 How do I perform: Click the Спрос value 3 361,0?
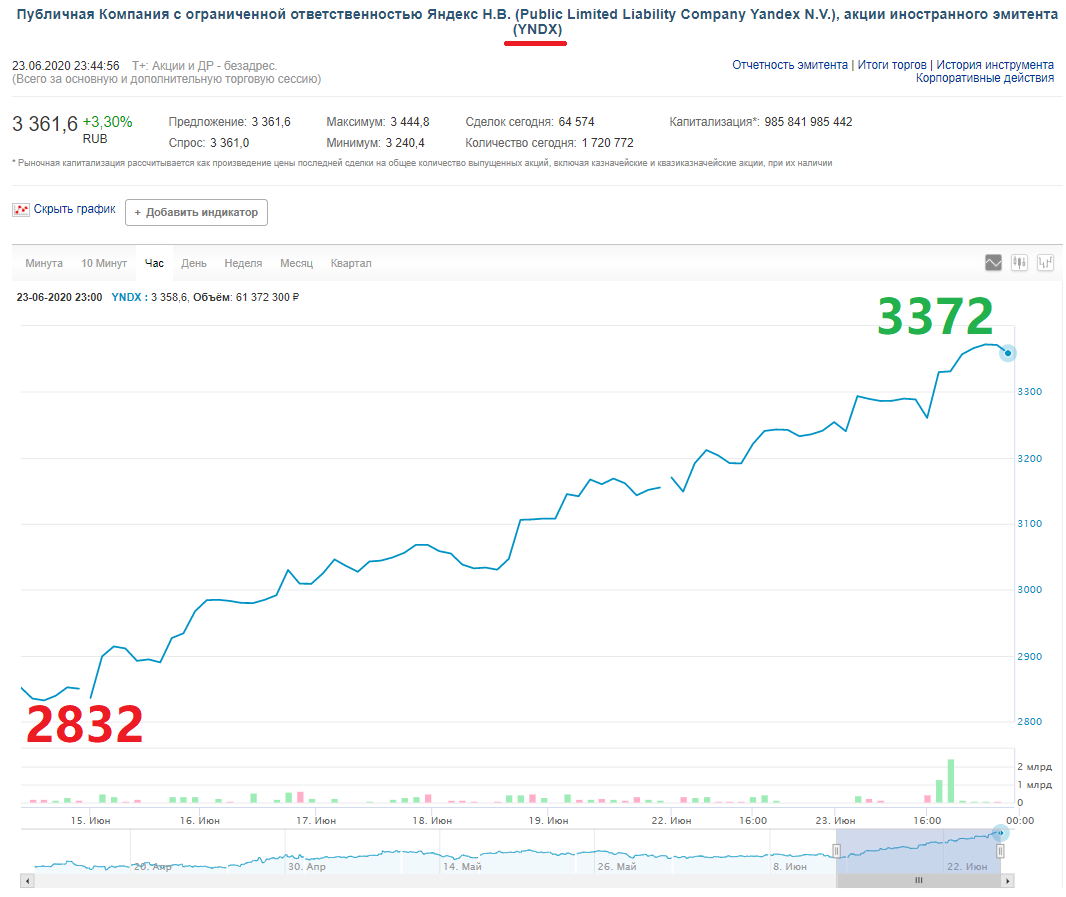(x=230, y=143)
